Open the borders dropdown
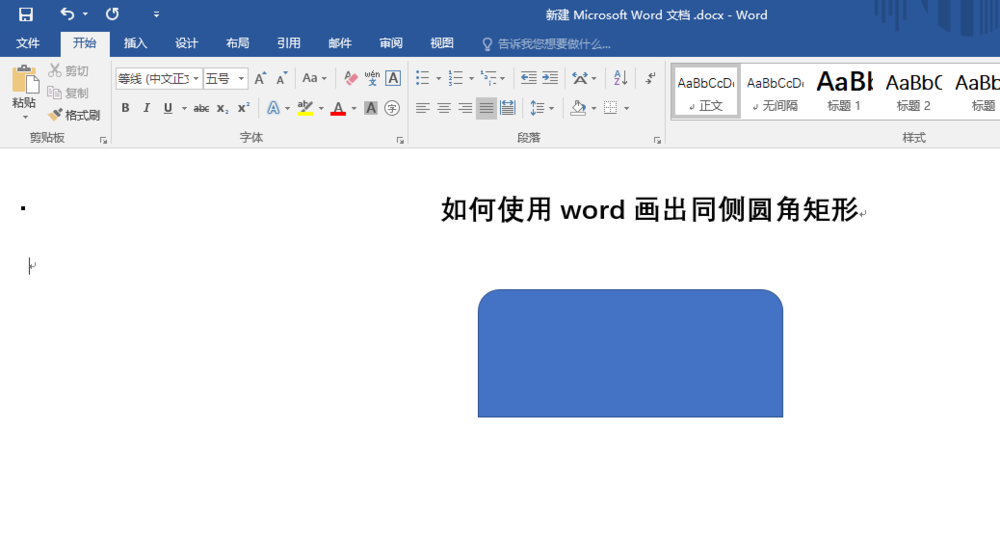1000x538 pixels. pyautogui.click(x=626, y=108)
